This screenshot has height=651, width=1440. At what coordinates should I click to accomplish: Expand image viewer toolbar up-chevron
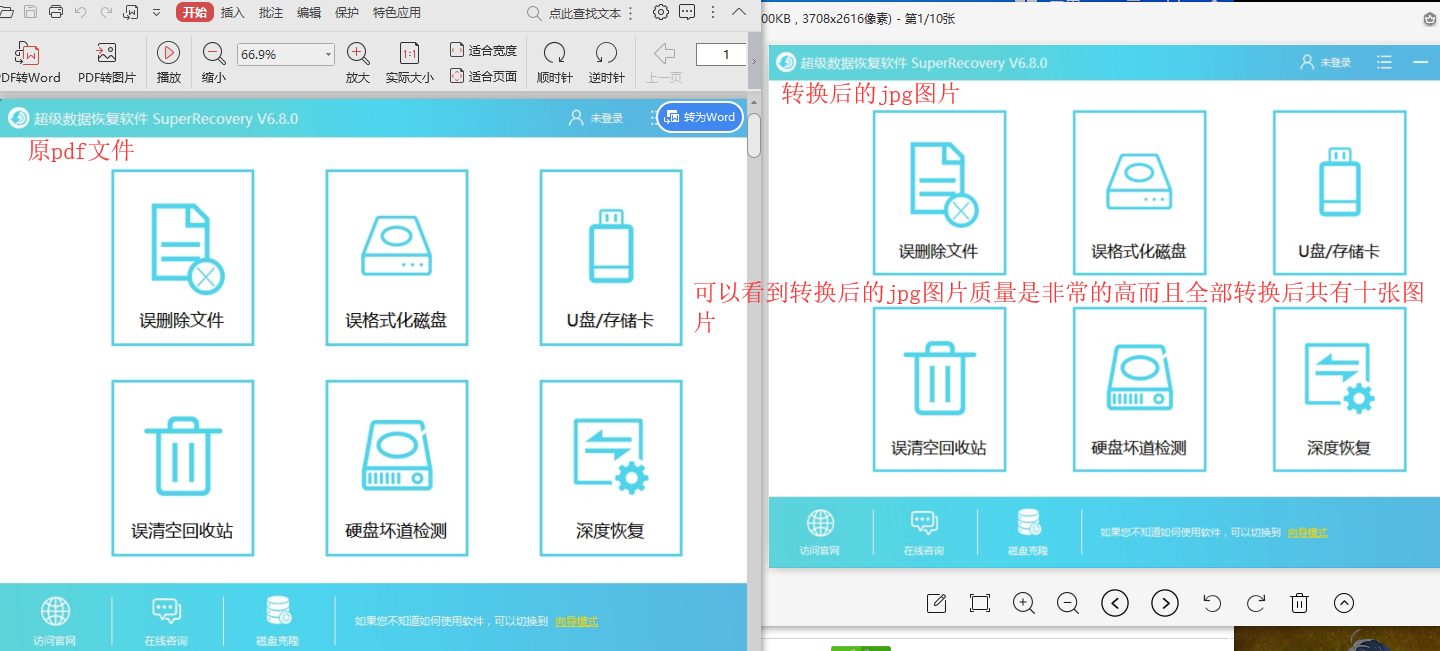1344,603
